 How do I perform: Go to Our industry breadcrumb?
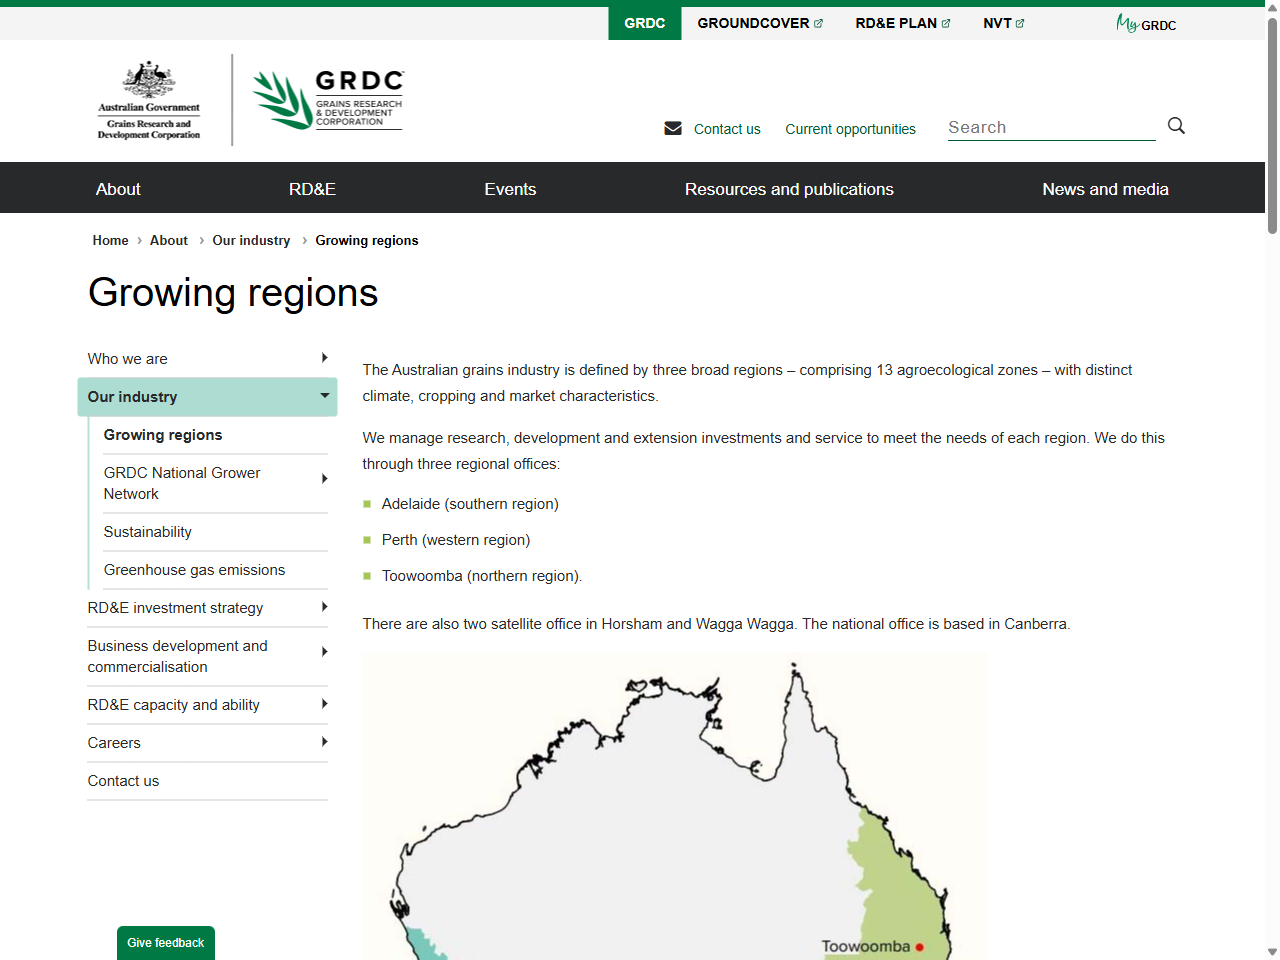pos(251,240)
